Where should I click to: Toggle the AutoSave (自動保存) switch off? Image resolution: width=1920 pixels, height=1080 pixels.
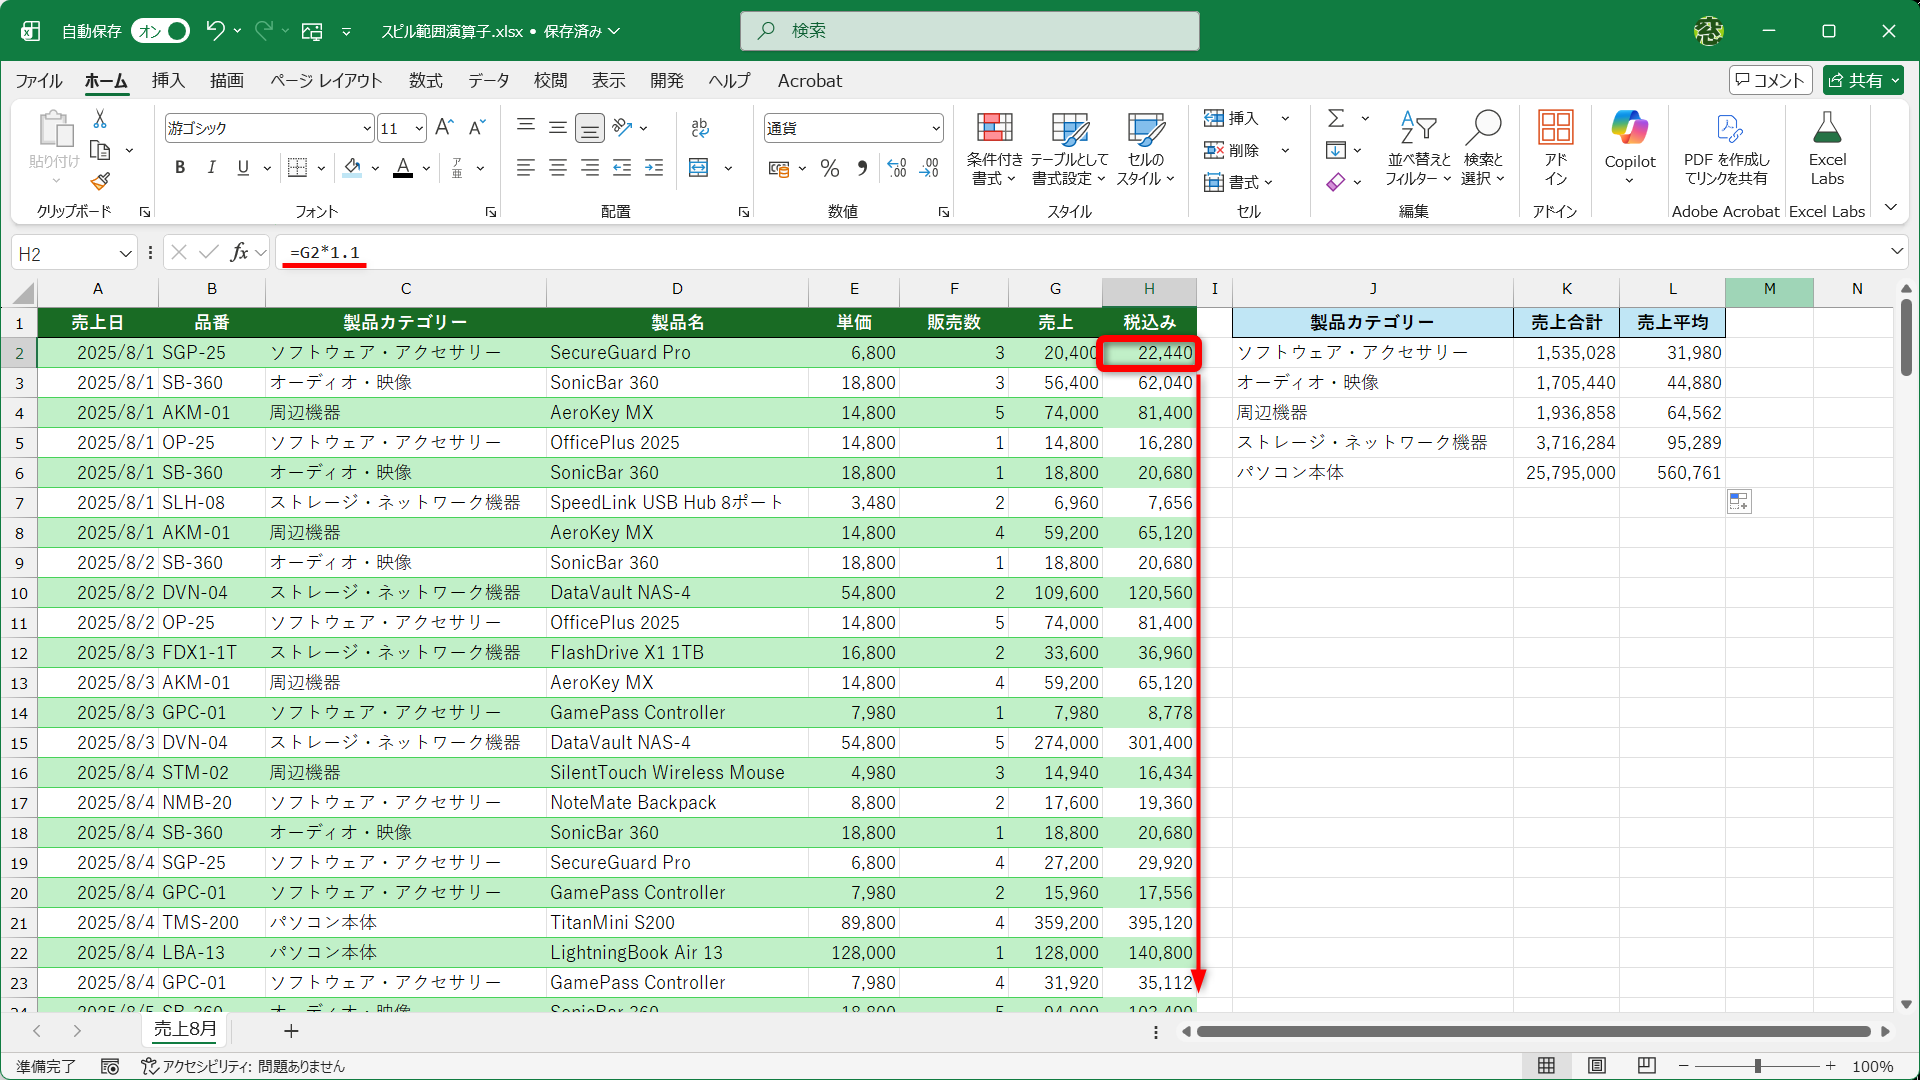coord(161,31)
